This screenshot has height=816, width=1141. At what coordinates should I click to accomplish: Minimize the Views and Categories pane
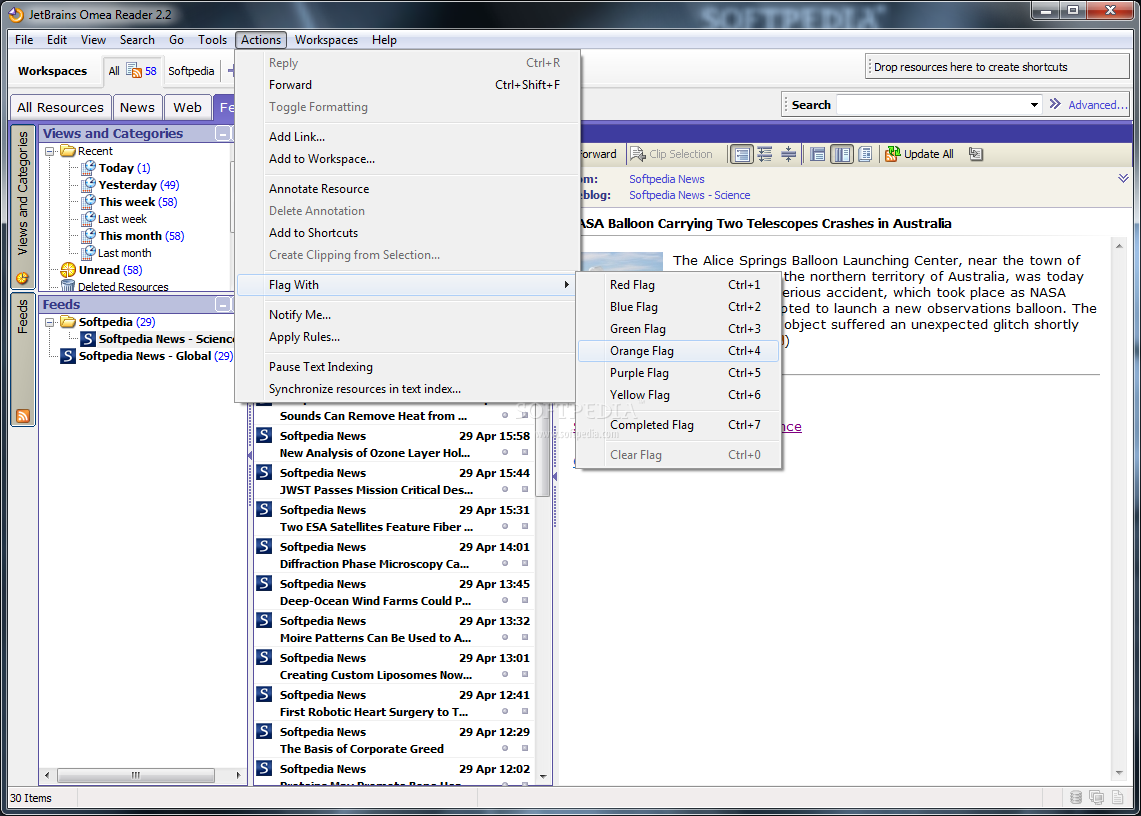[x=223, y=133]
